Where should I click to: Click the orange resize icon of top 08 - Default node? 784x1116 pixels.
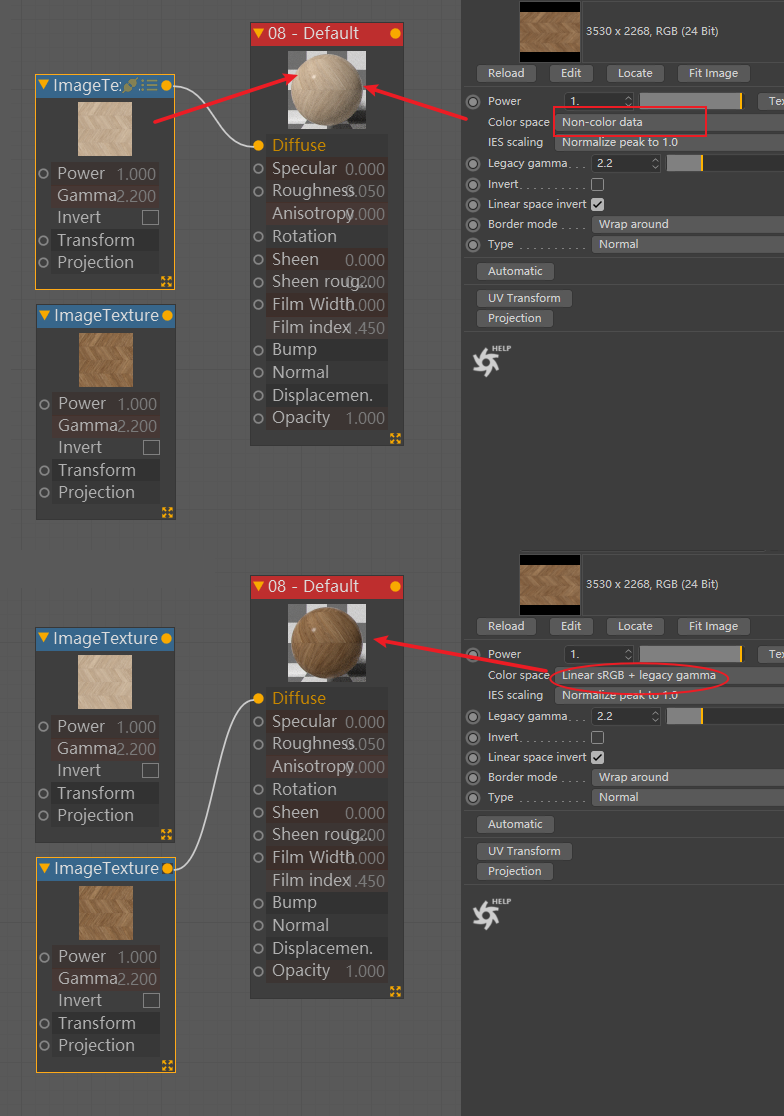coord(396,438)
